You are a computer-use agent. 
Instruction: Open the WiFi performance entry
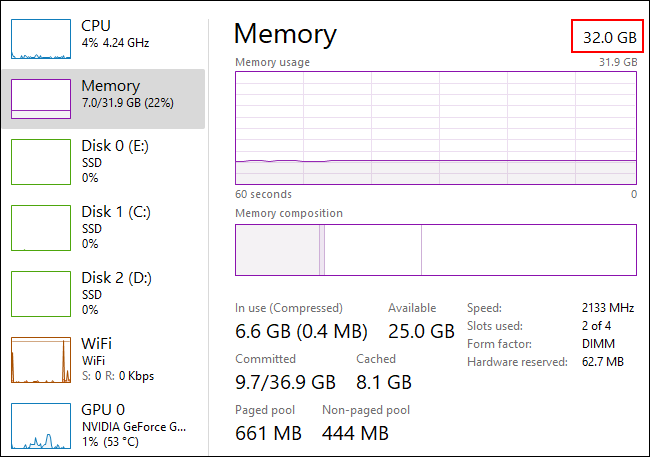103,360
